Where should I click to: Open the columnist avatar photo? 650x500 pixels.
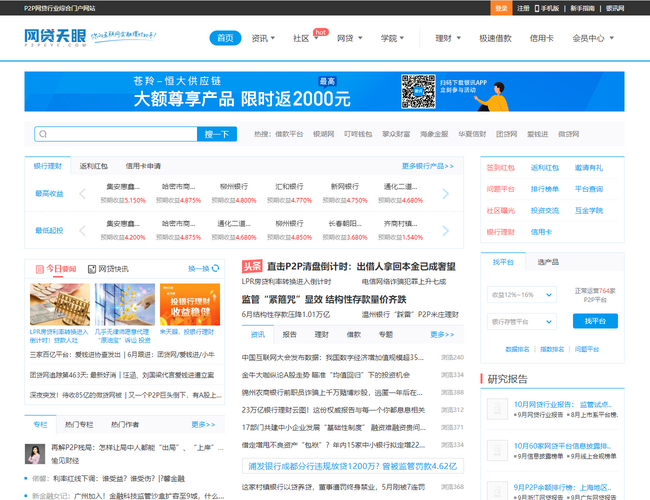tap(35, 454)
